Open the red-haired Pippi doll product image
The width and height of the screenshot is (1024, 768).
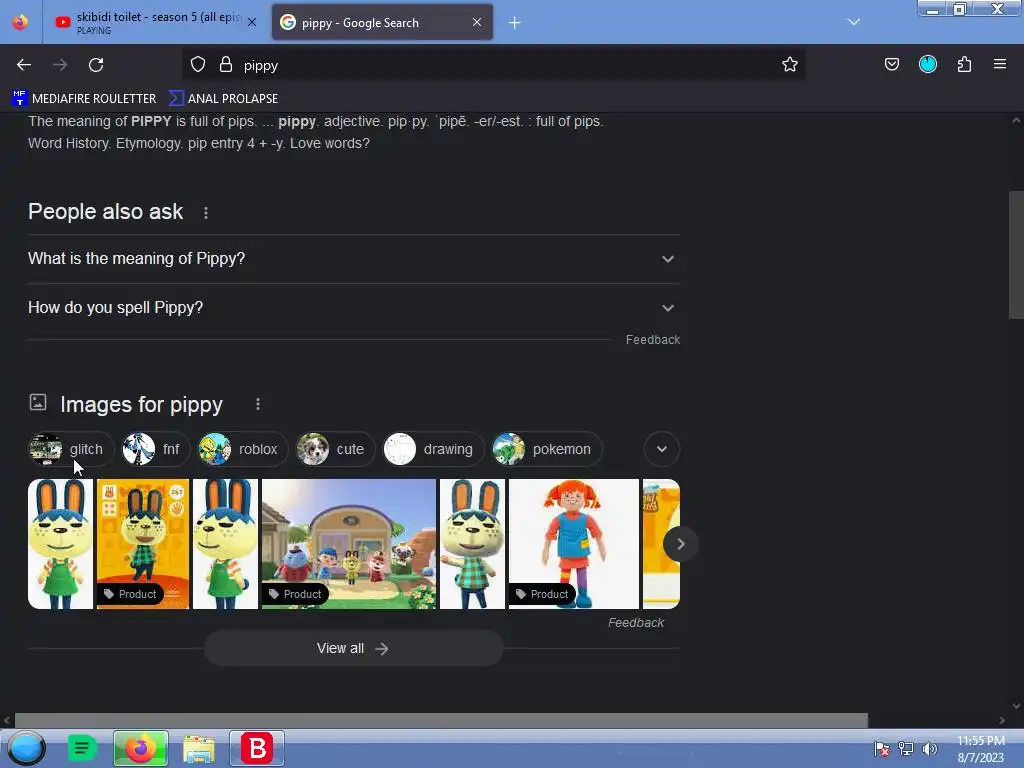pos(573,544)
